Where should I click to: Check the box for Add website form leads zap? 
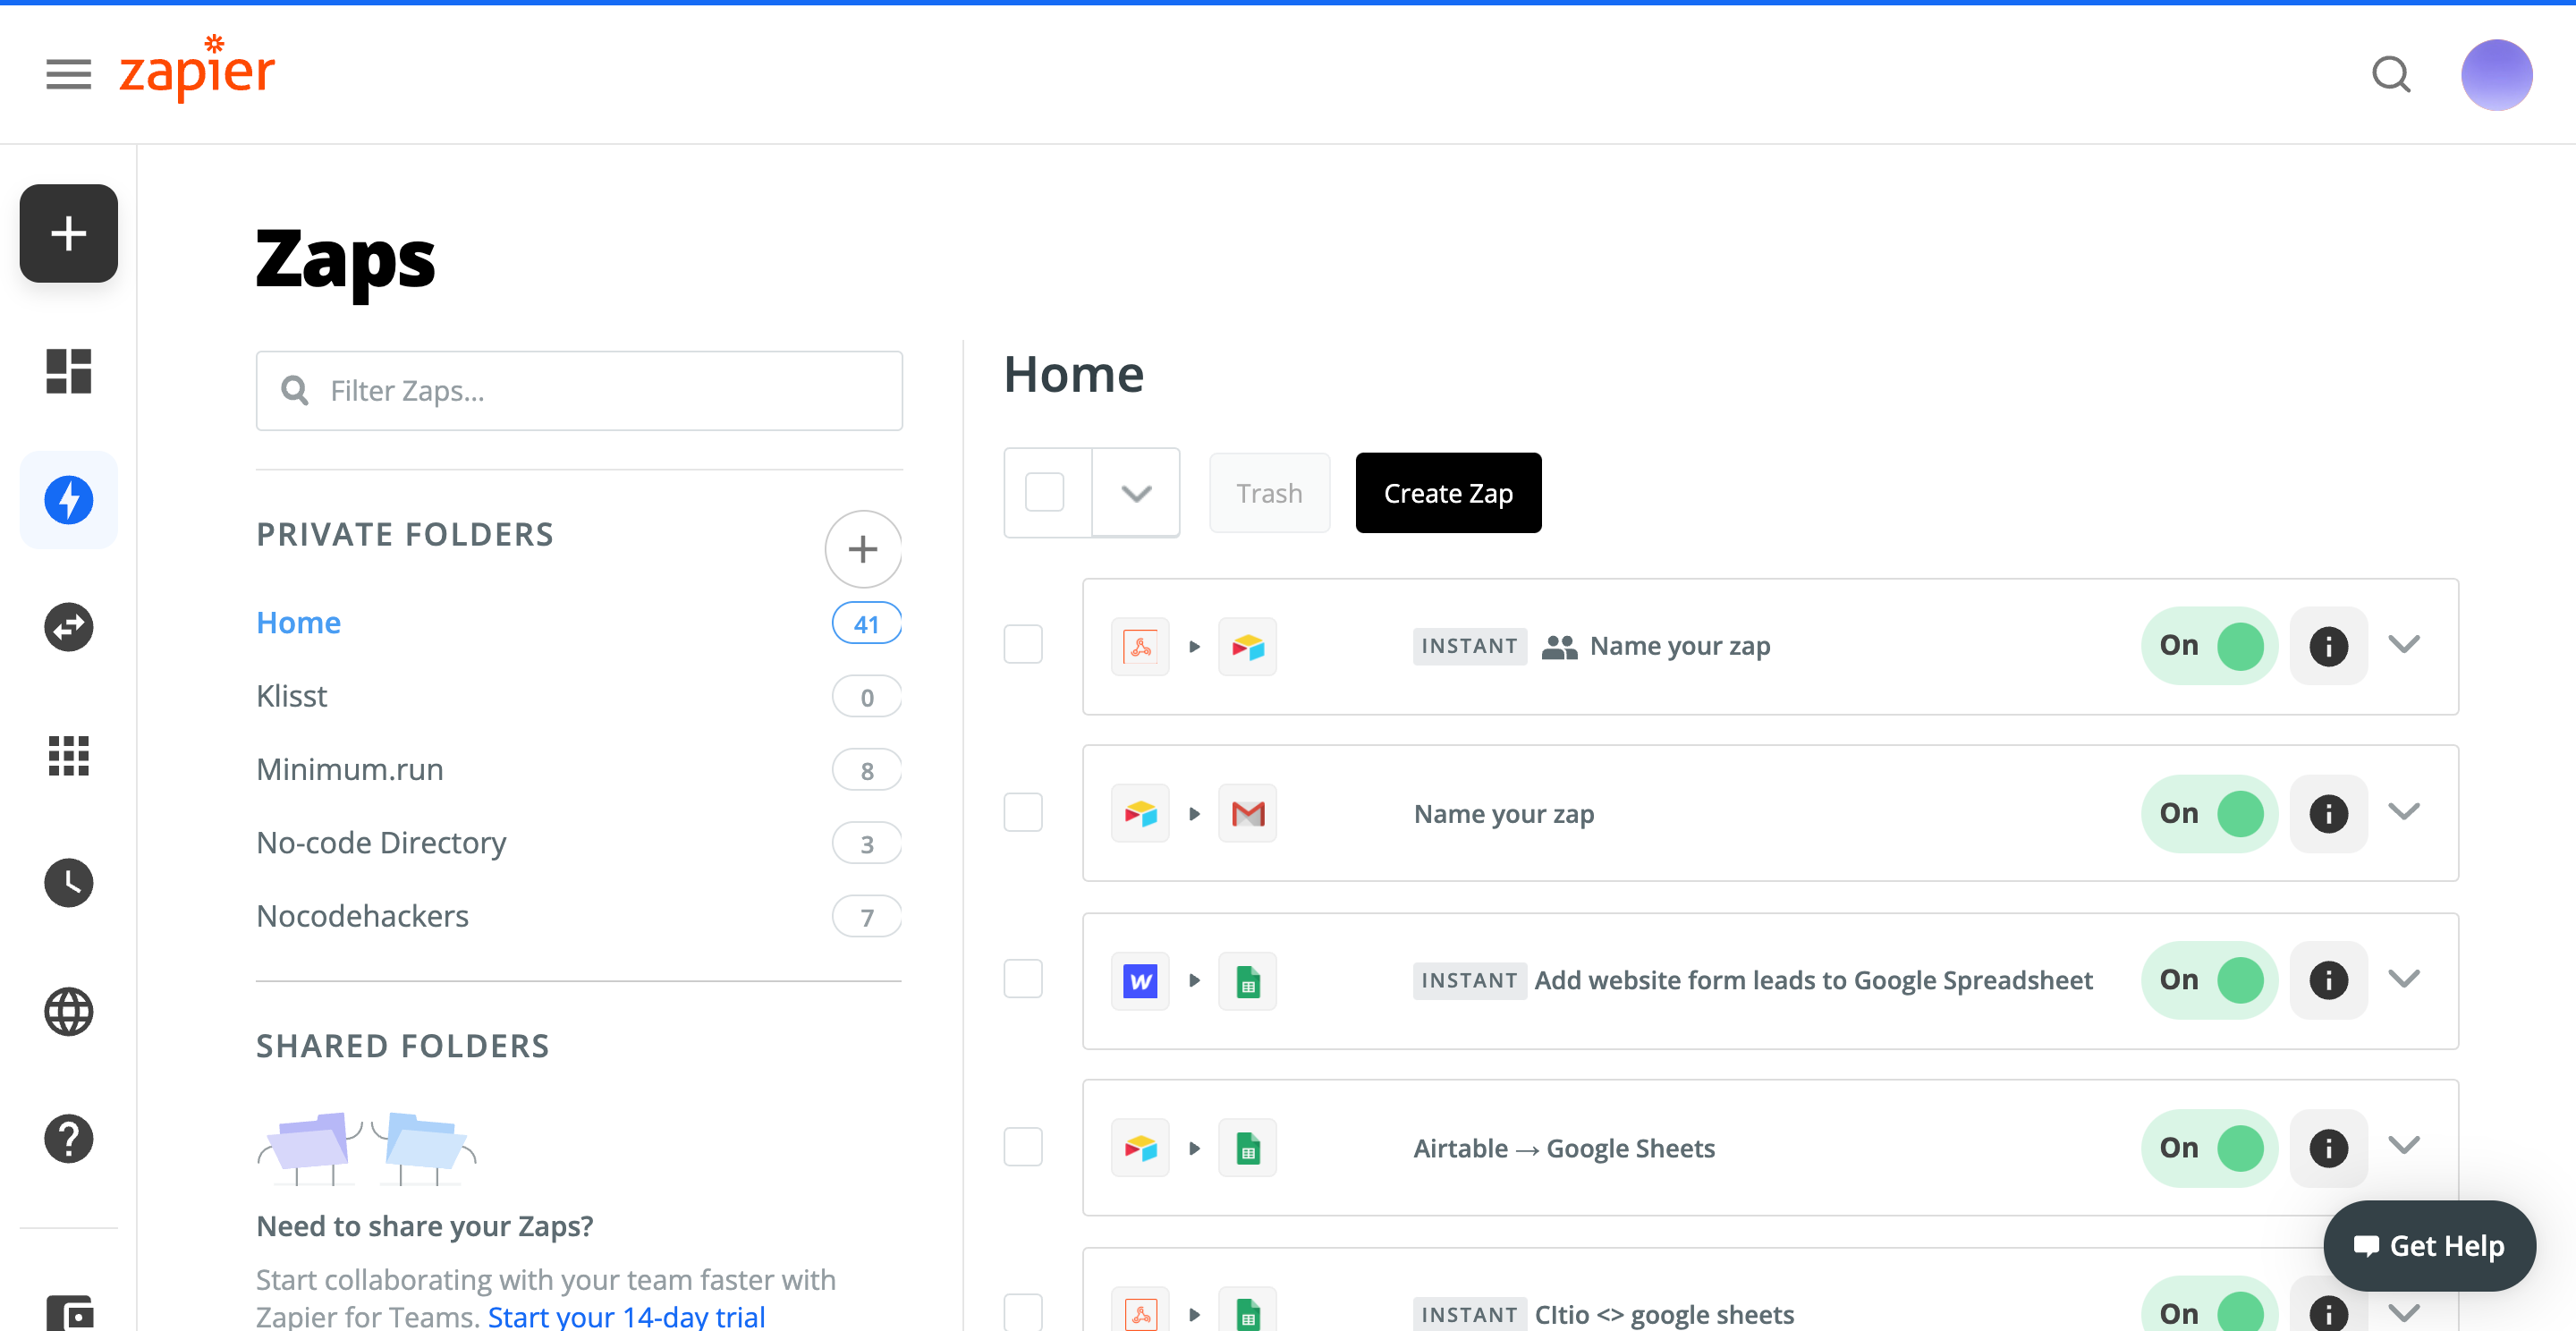1023,979
